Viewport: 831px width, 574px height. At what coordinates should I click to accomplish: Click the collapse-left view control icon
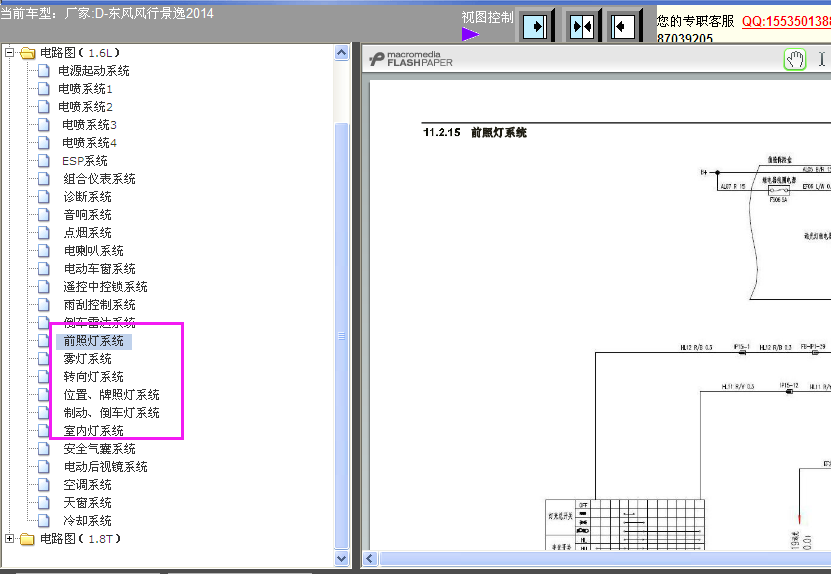tap(622, 26)
